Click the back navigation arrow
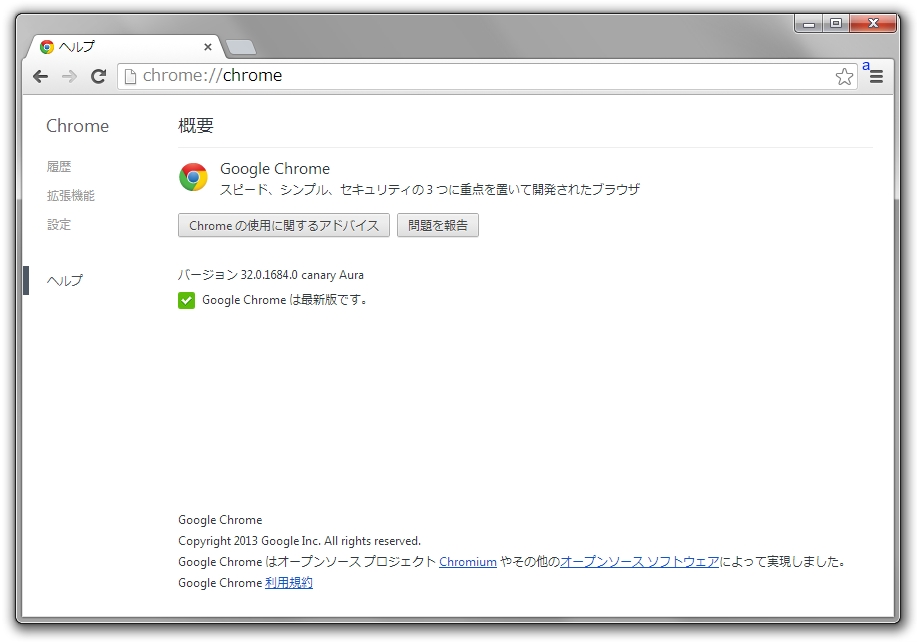This screenshot has width=917, height=642. tap(39, 76)
